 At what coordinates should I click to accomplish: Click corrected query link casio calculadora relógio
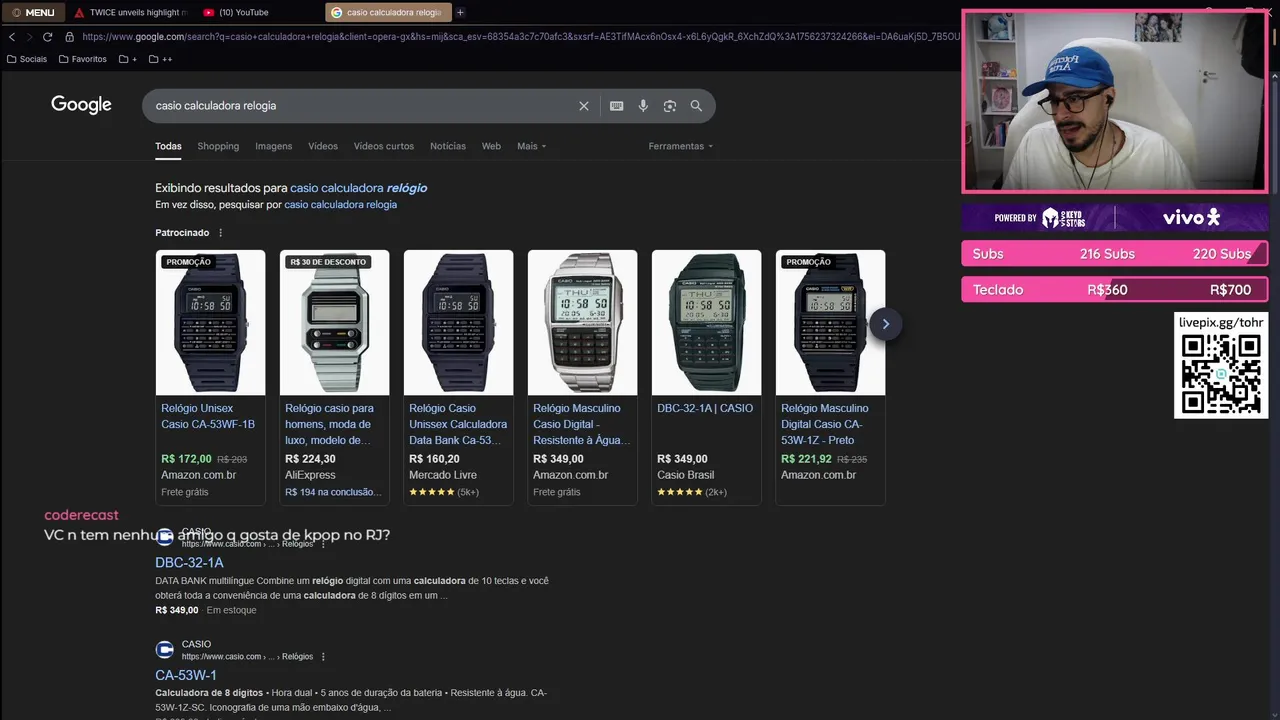point(358,188)
